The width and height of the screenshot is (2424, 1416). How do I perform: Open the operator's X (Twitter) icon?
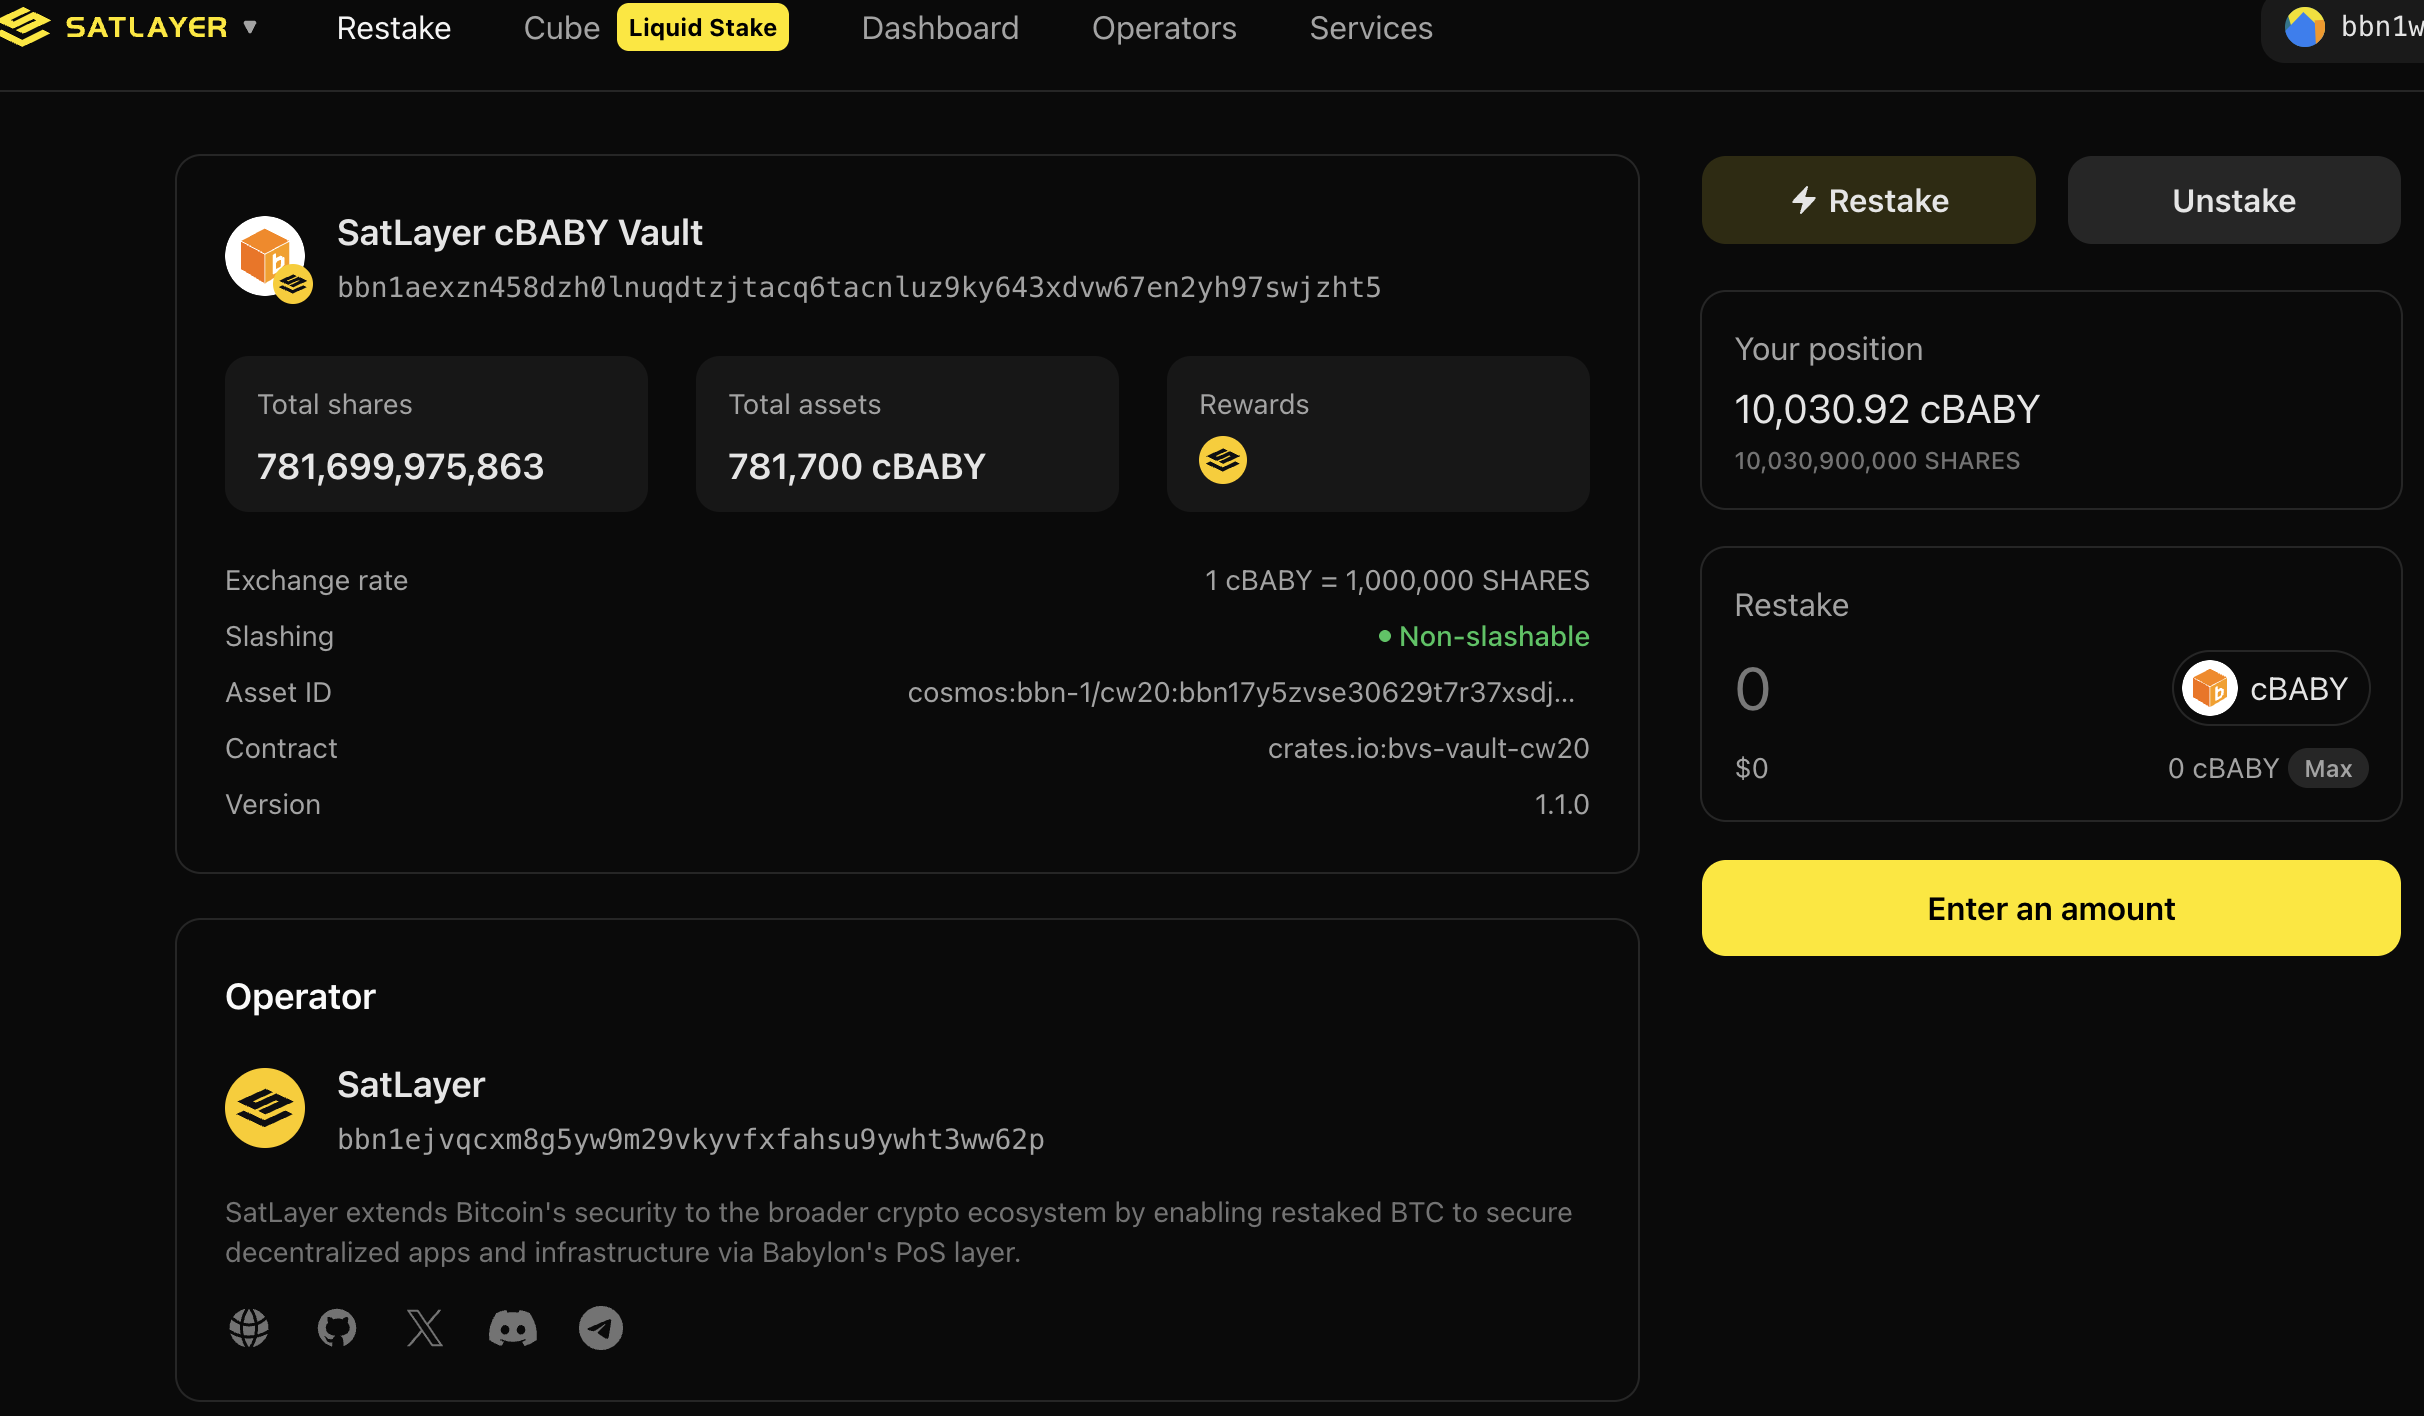pos(425,1328)
